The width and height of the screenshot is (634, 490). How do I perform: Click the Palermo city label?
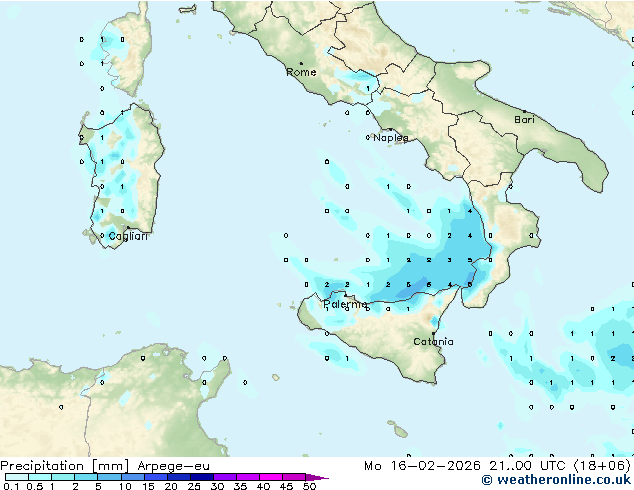tap(345, 304)
